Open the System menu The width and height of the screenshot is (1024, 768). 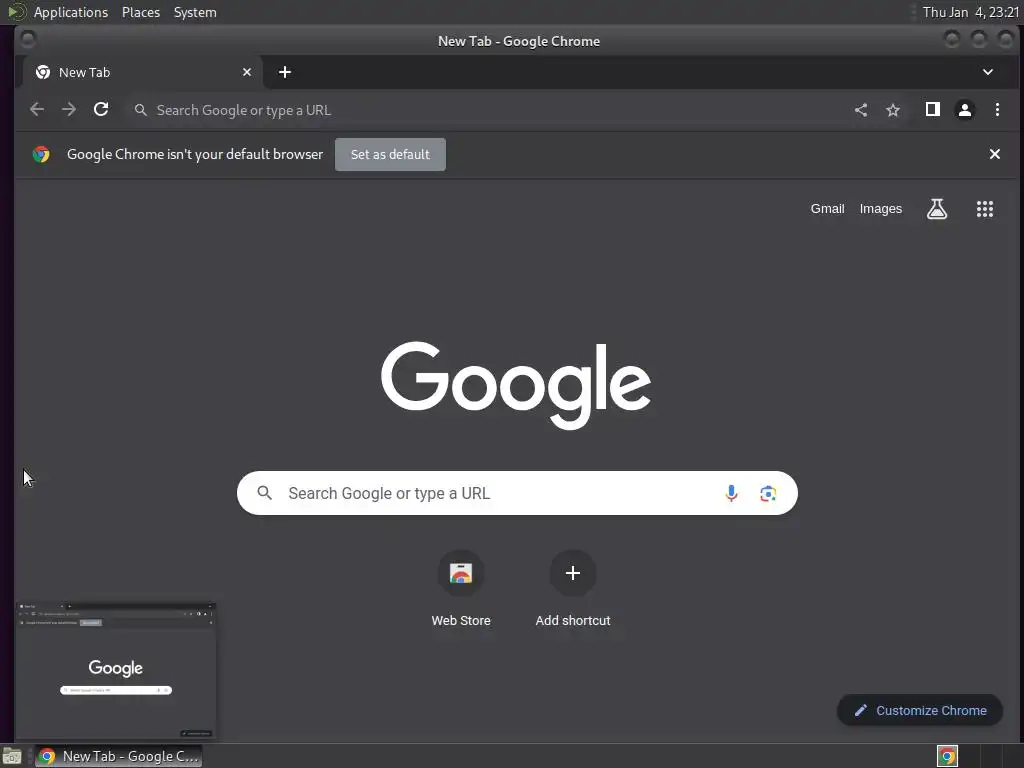click(x=195, y=12)
